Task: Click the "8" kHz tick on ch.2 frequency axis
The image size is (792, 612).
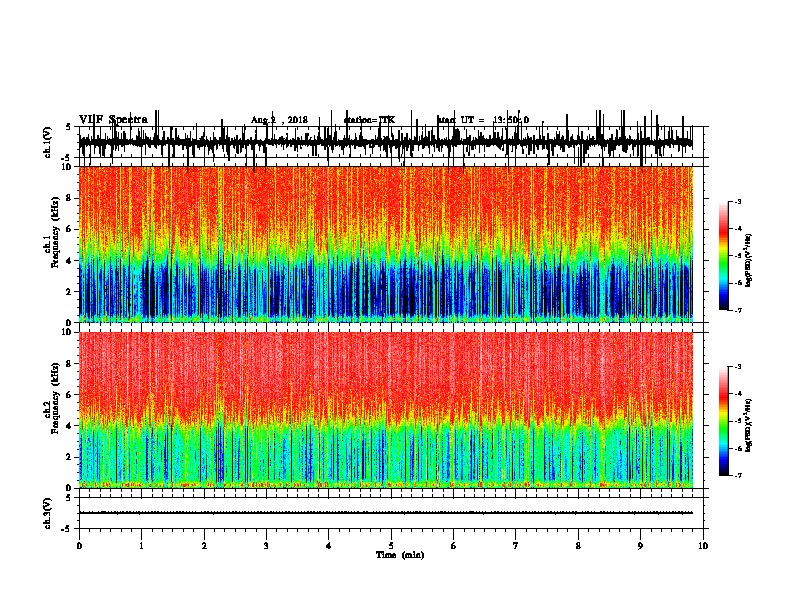Action: pos(69,364)
